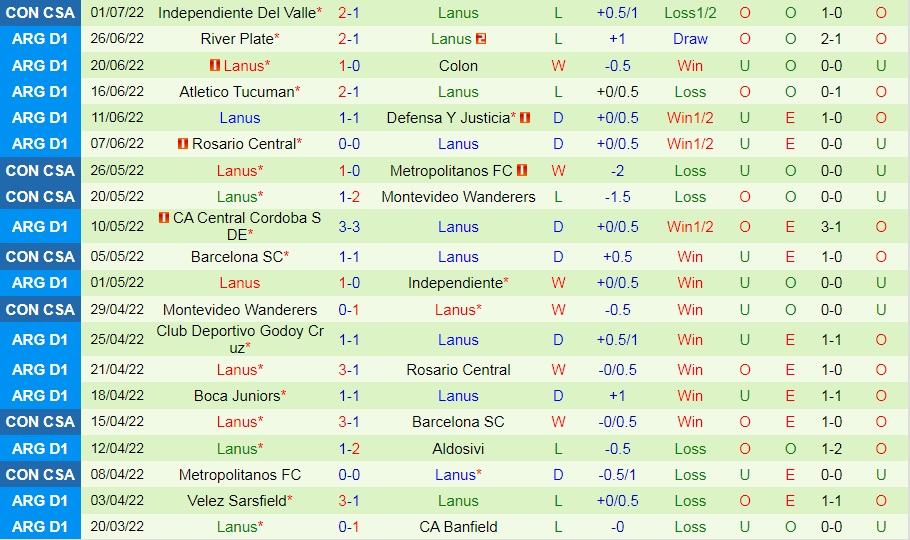The width and height of the screenshot is (910, 540).
Task: Click the Aldosivi team name
Action: point(458,448)
